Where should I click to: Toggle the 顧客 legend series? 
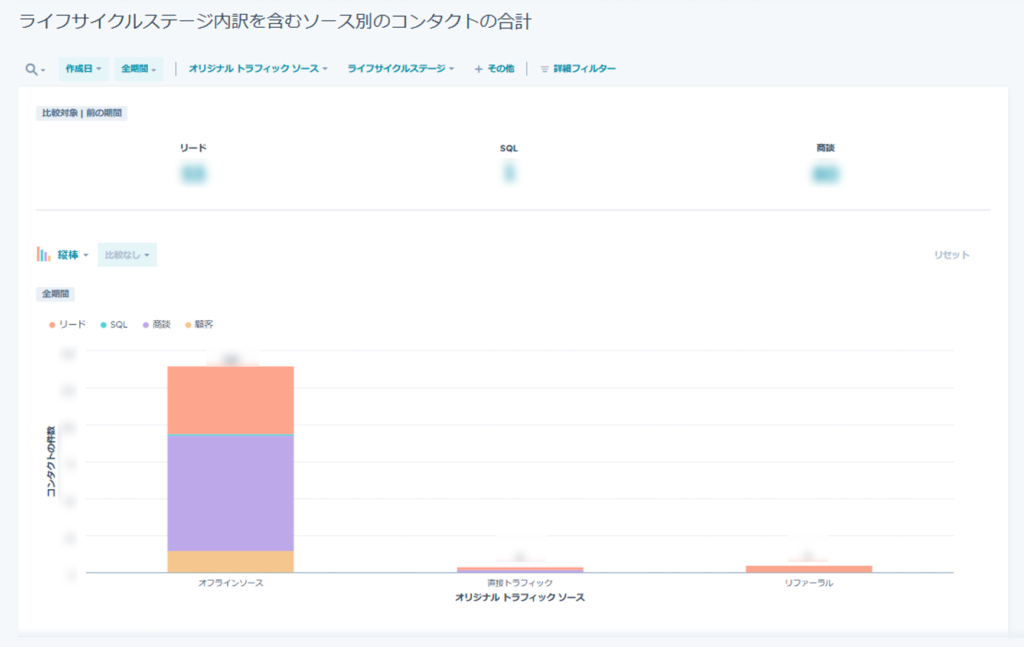(x=199, y=324)
